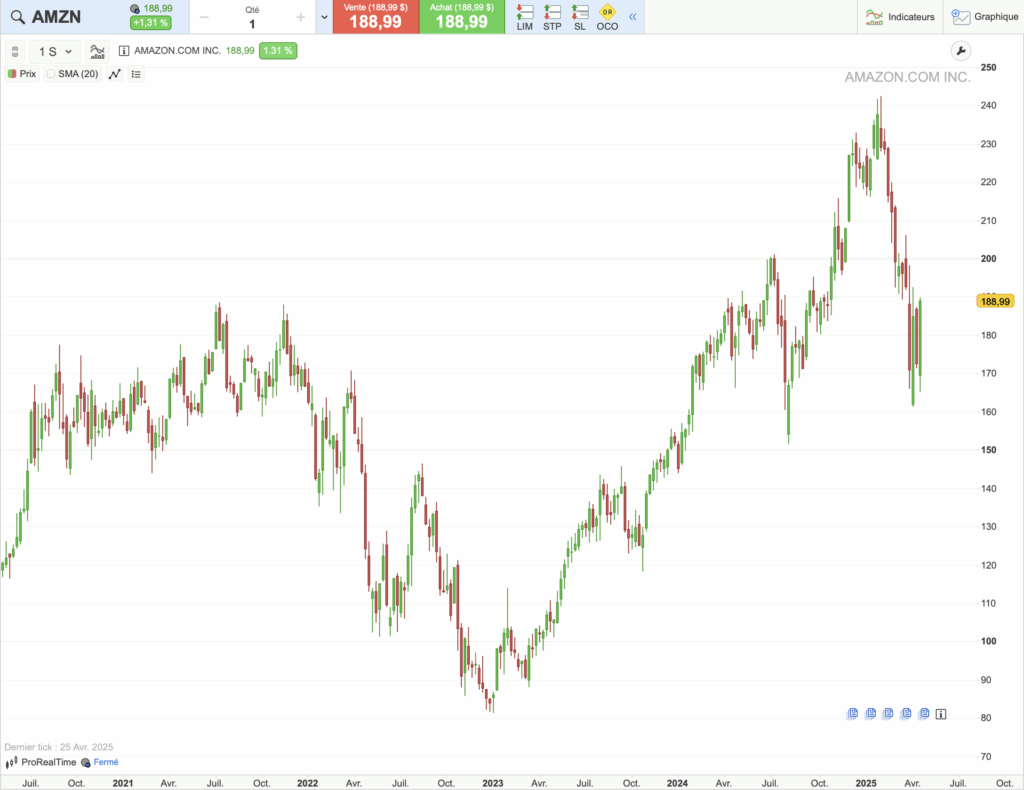The width and height of the screenshot is (1024, 790).
Task: Open the 1 S timeframe dropdown
Action: click(x=55, y=52)
